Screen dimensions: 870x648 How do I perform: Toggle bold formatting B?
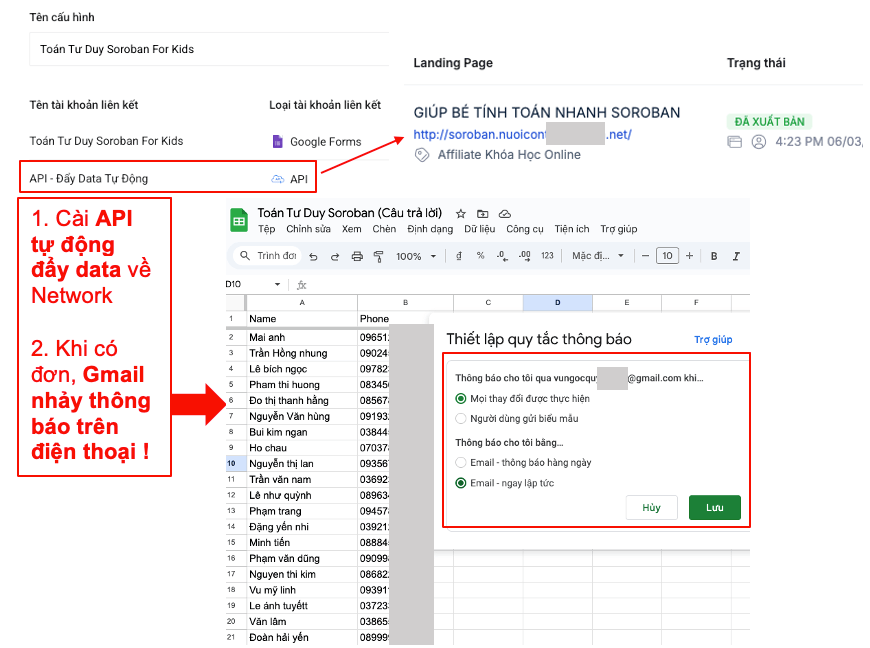tap(714, 256)
